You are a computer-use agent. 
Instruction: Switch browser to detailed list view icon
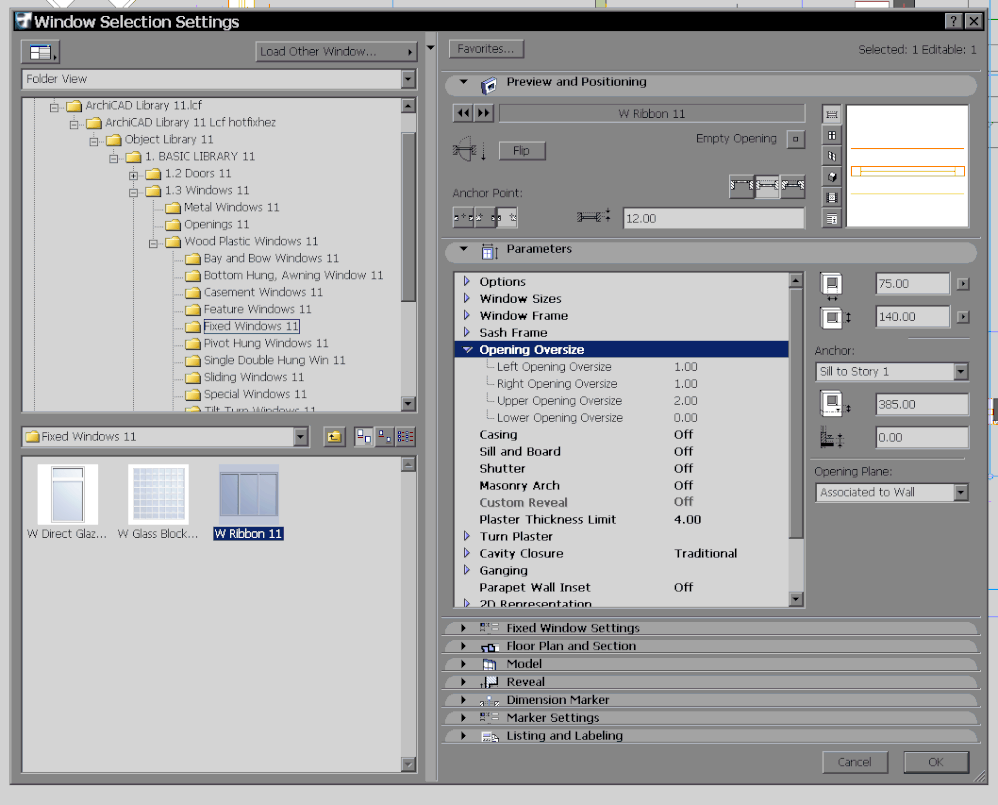(406, 437)
